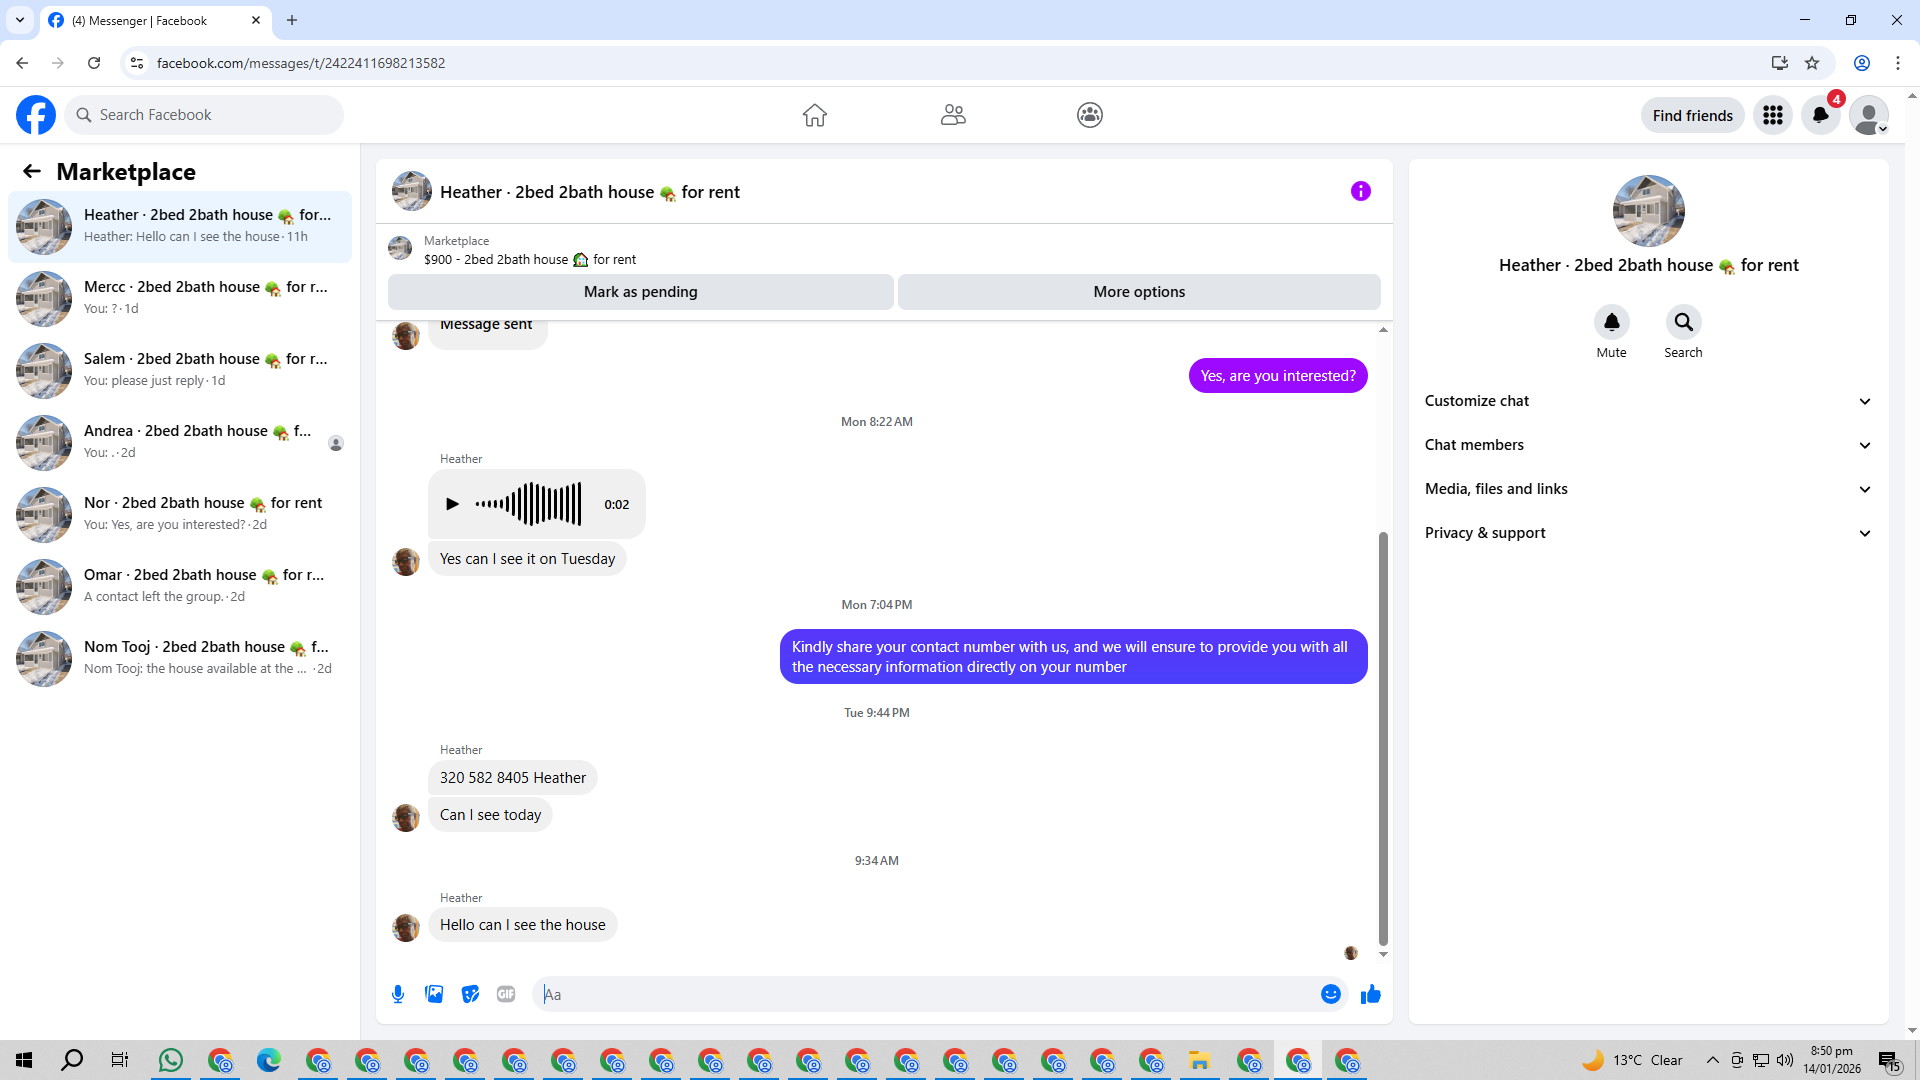The image size is (1920, 1080).
Task: Attach a file using the photo icon
Action: [434, 994]
